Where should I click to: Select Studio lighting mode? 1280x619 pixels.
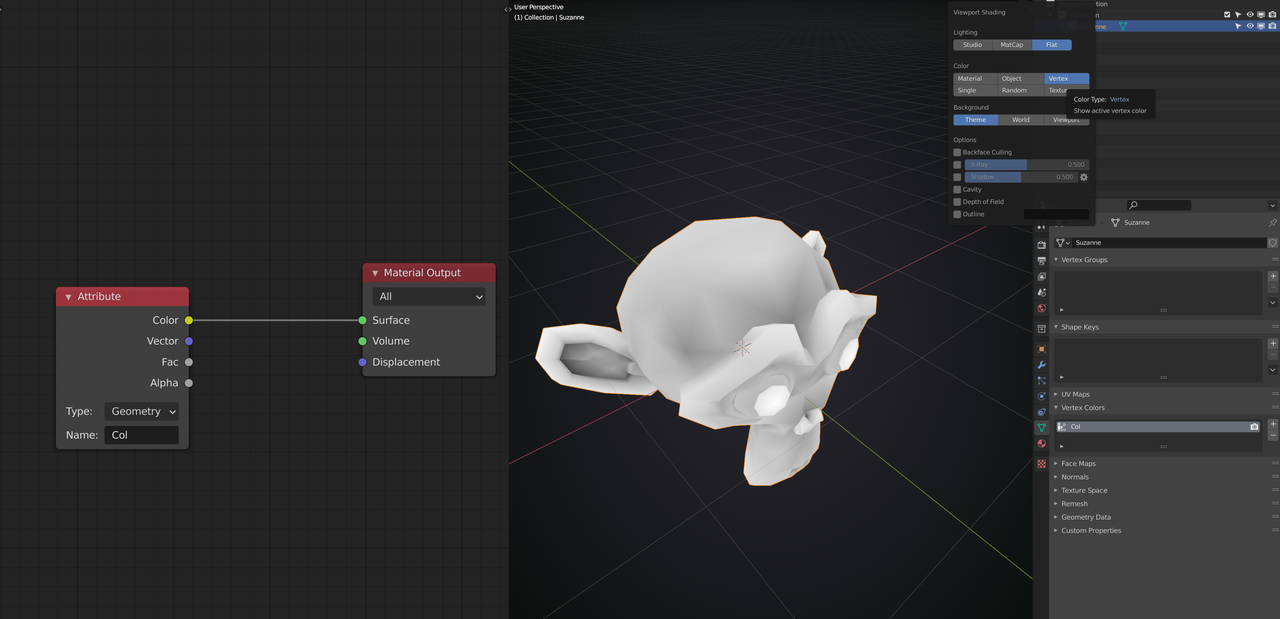(972, 45)
